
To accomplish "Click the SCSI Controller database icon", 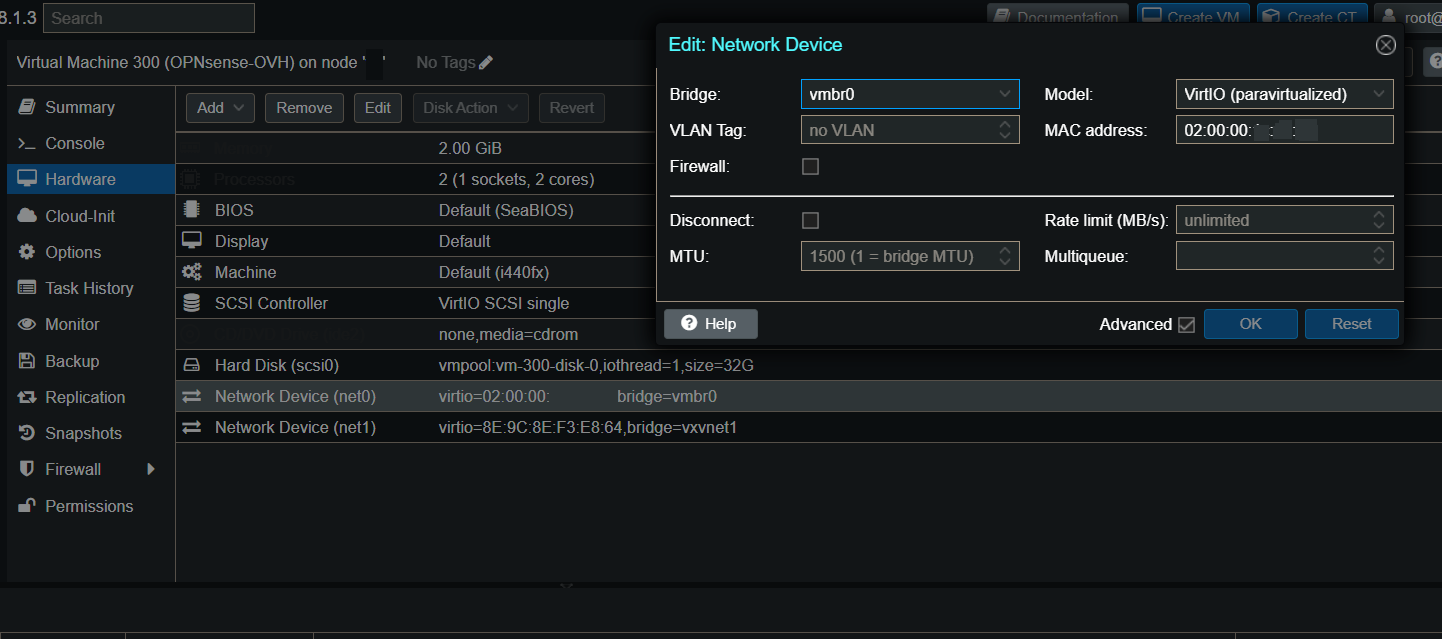I will 191,303.
